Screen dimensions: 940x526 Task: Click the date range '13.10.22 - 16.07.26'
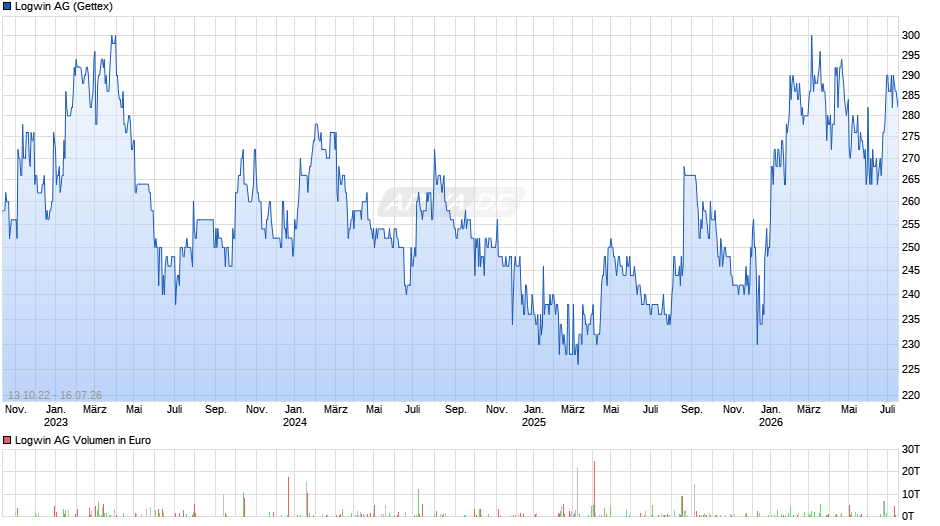click(55, 395)
